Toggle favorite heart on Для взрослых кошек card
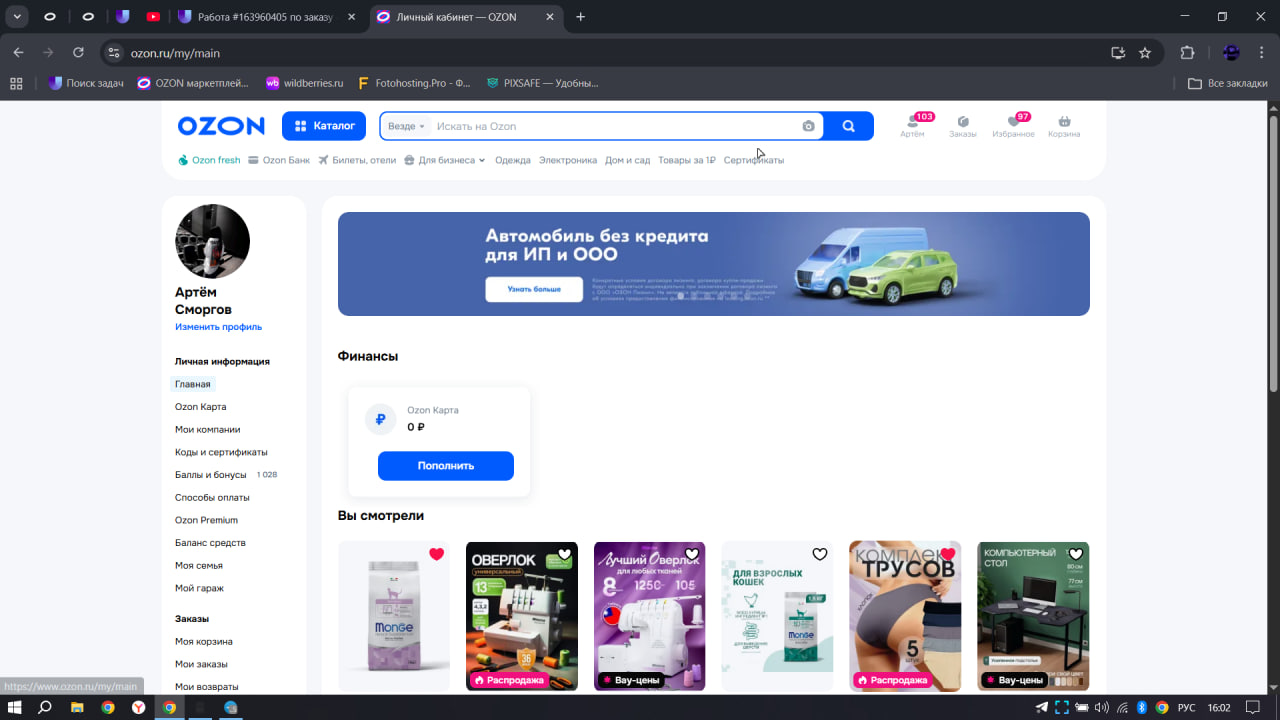This screenshot has width=1280, height=720. pyautogui.click(x=820, y=554)
